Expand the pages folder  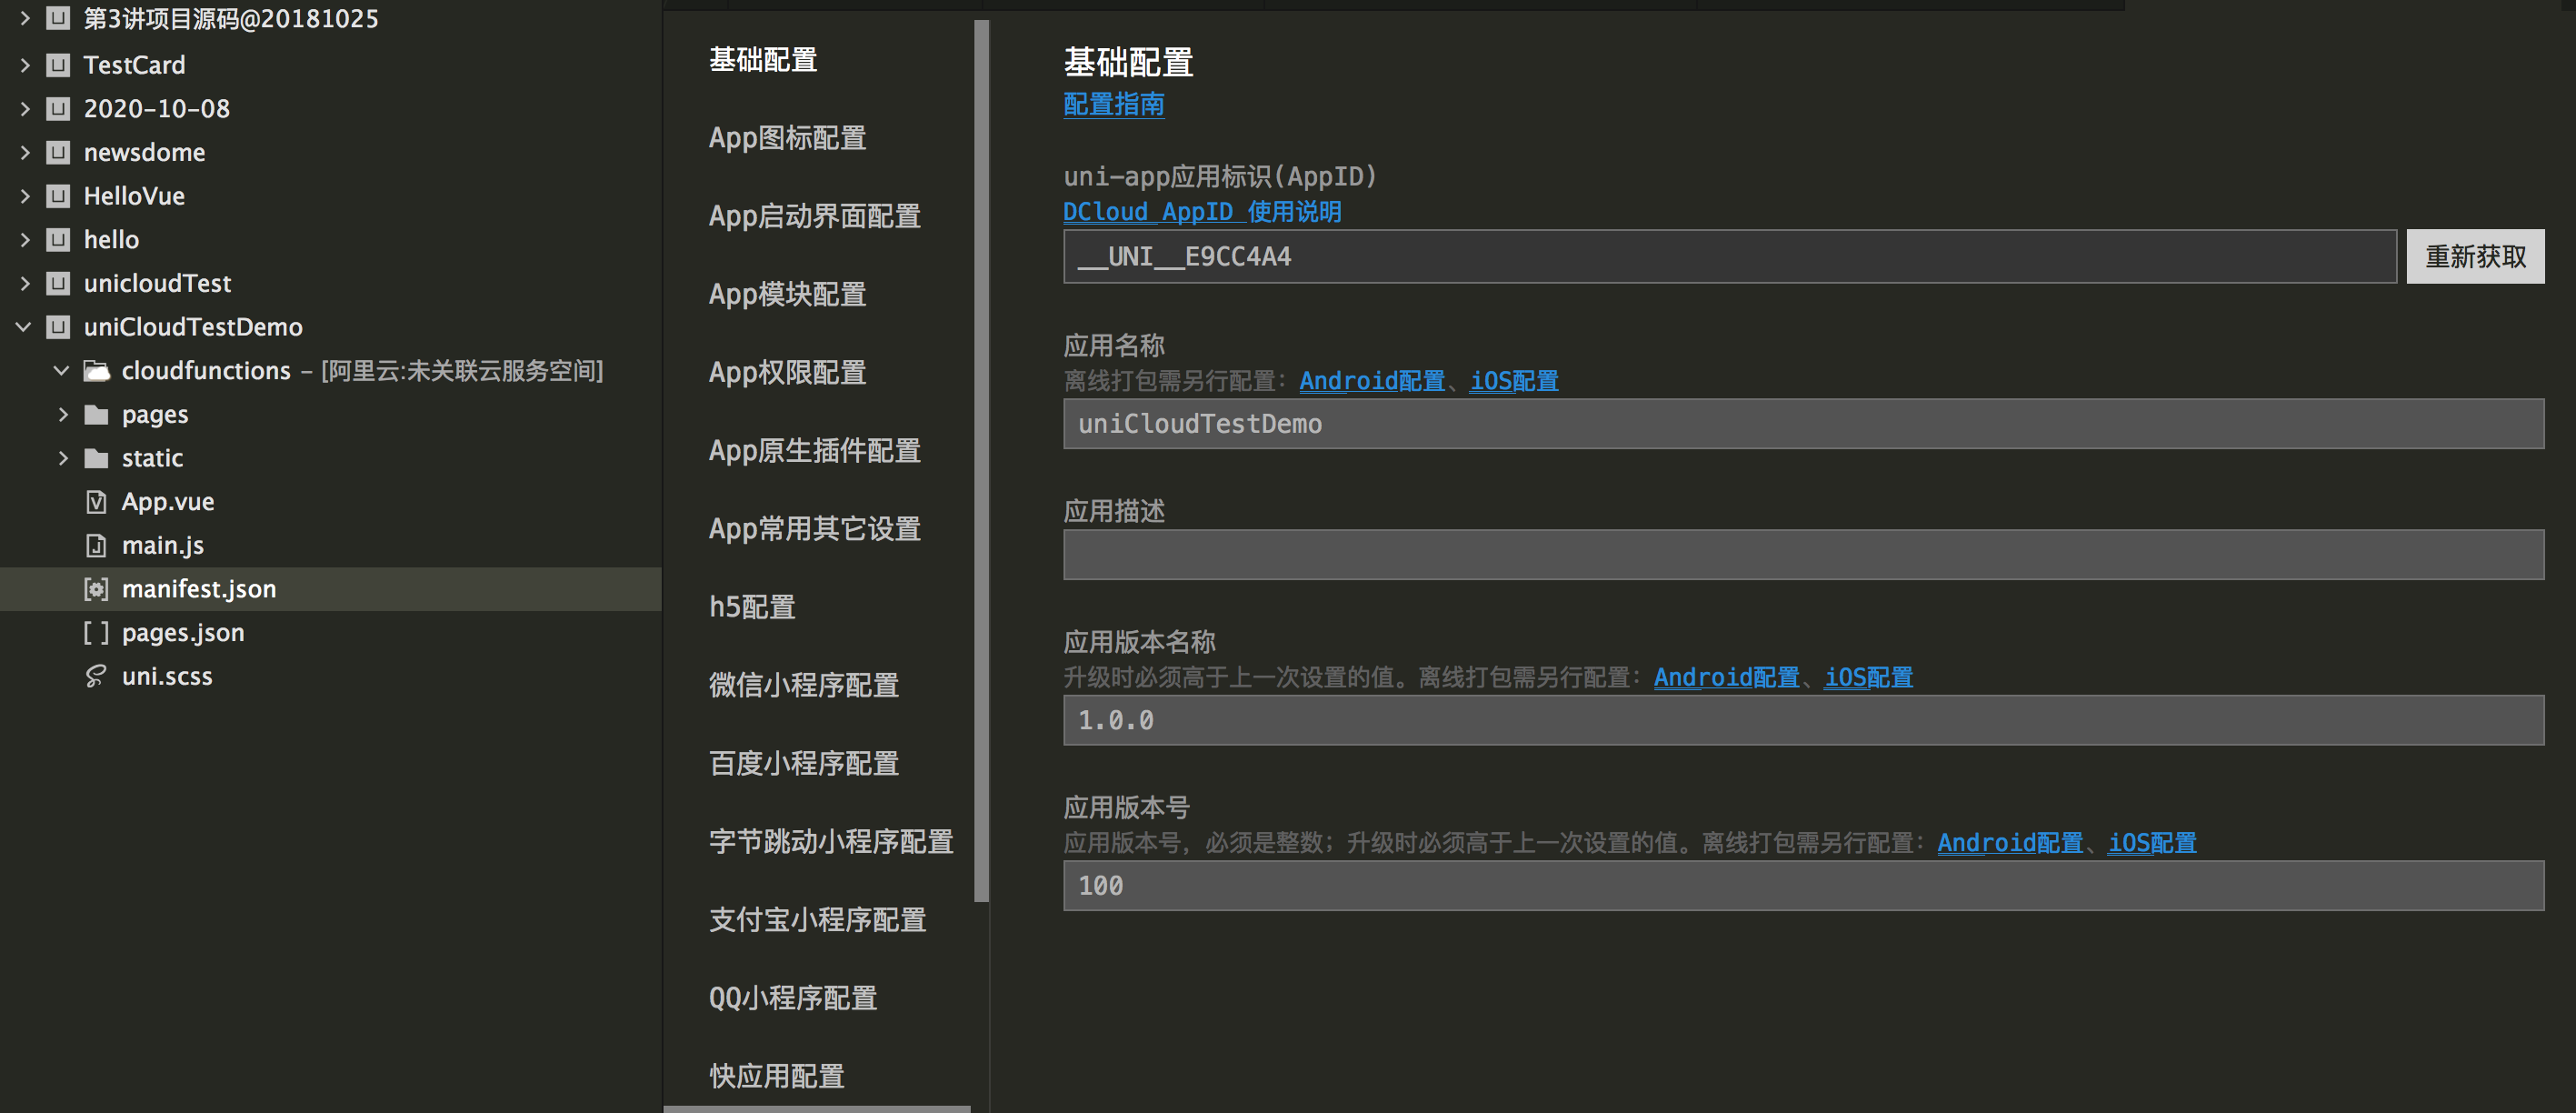pyautogui.click(x=64, y=414)
